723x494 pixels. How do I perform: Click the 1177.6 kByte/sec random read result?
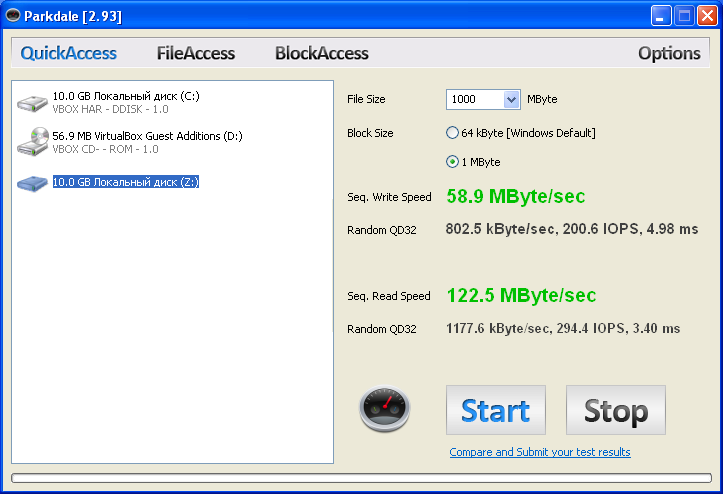pos(563,328)
